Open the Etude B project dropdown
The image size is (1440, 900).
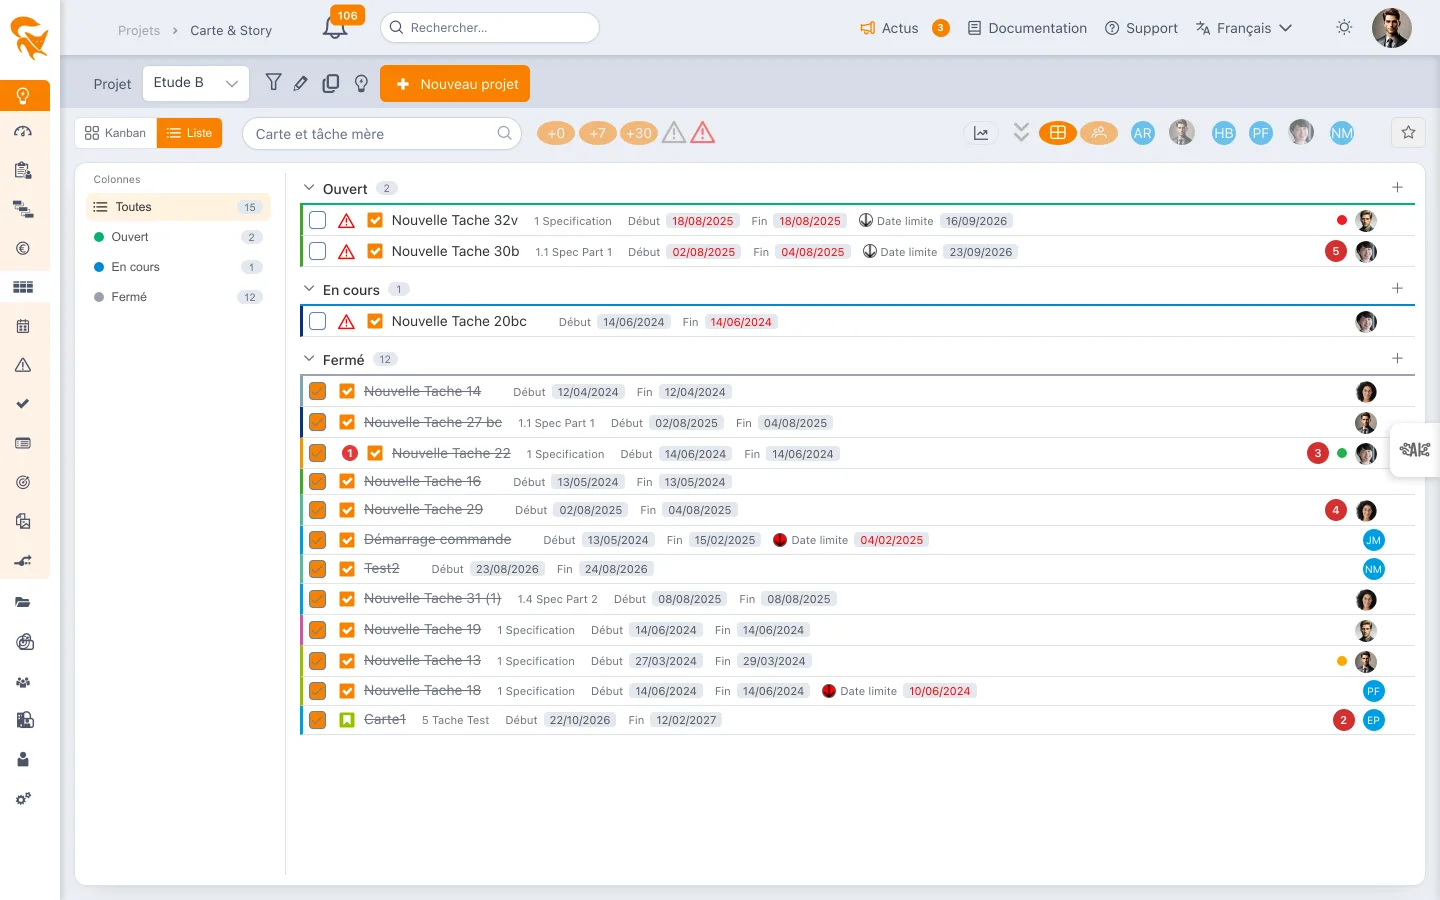tap(196, 83)
